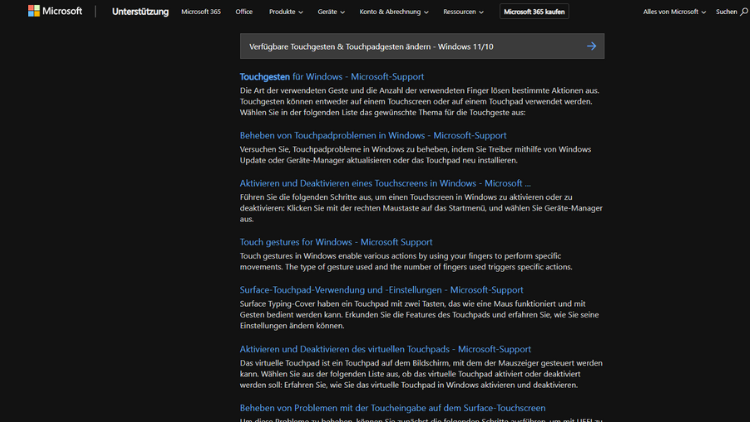Click the Microsoft 365 kaufen button
This screenshot has height=422, width=750.
point(534,11)
